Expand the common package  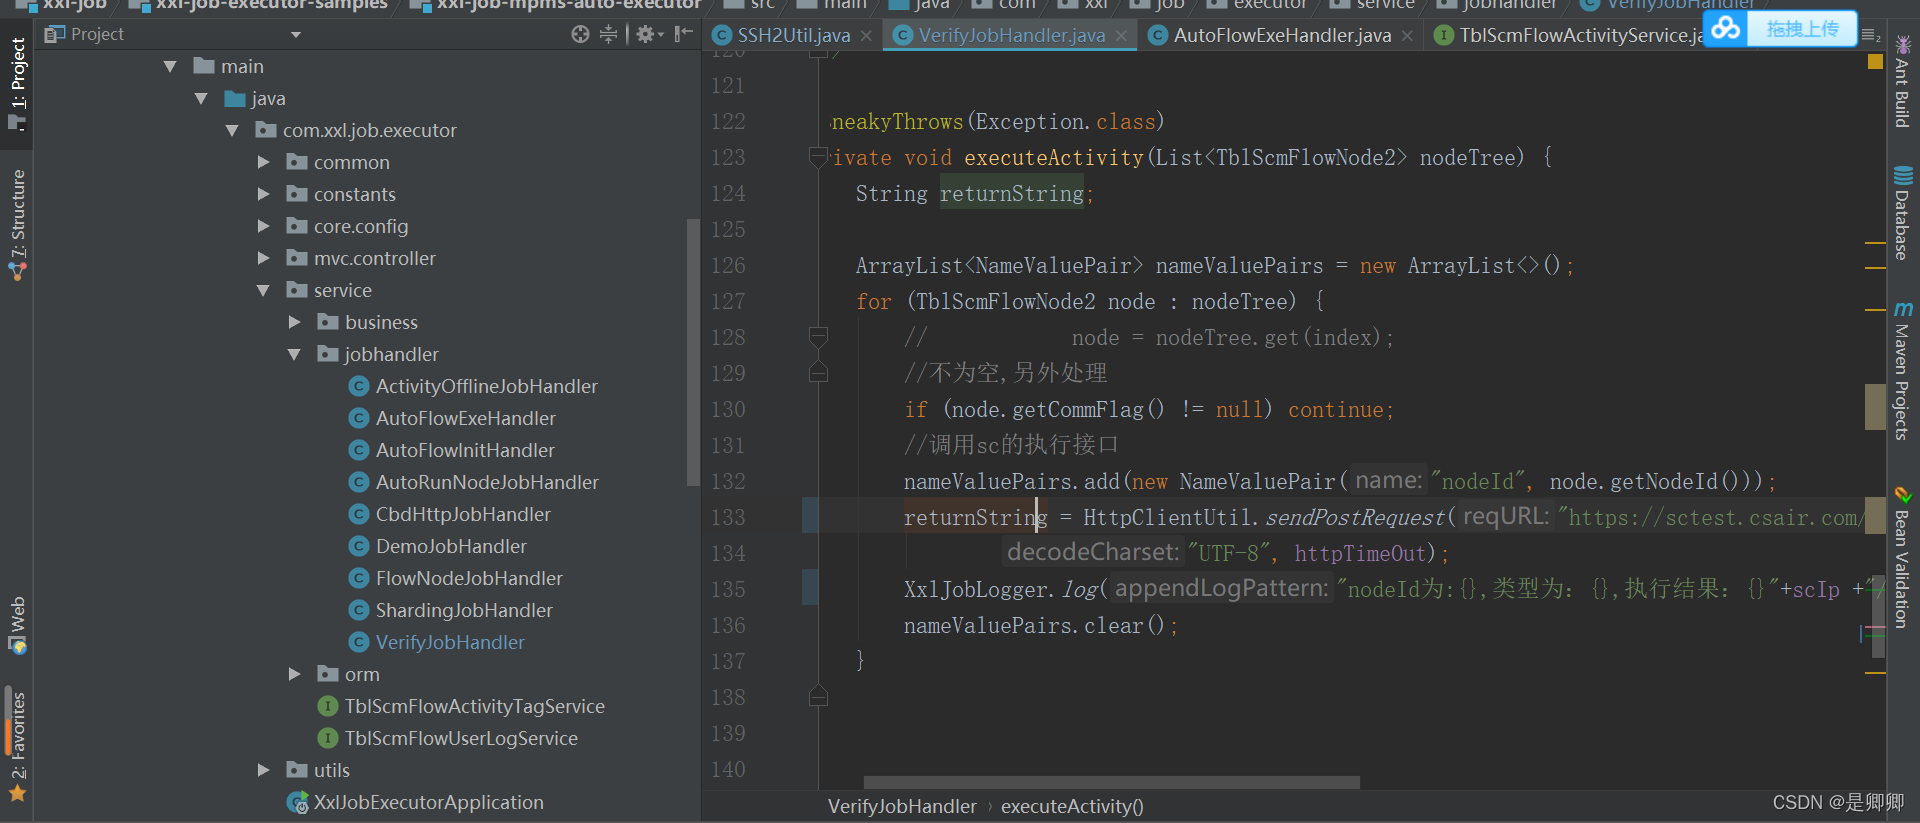pos(263,162)
